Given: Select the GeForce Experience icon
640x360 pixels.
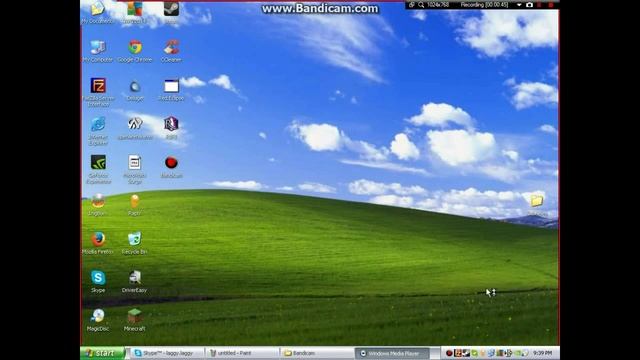Looking at the screenshot, I should [x=98, y=169].
